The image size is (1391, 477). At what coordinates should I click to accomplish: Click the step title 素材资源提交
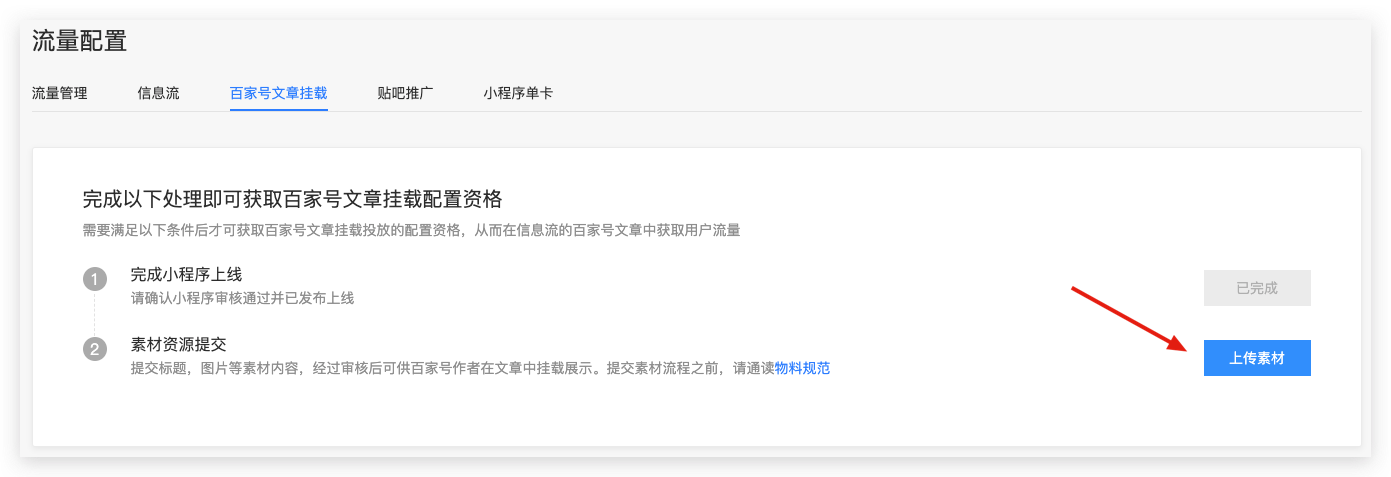(x=179, y=344)
